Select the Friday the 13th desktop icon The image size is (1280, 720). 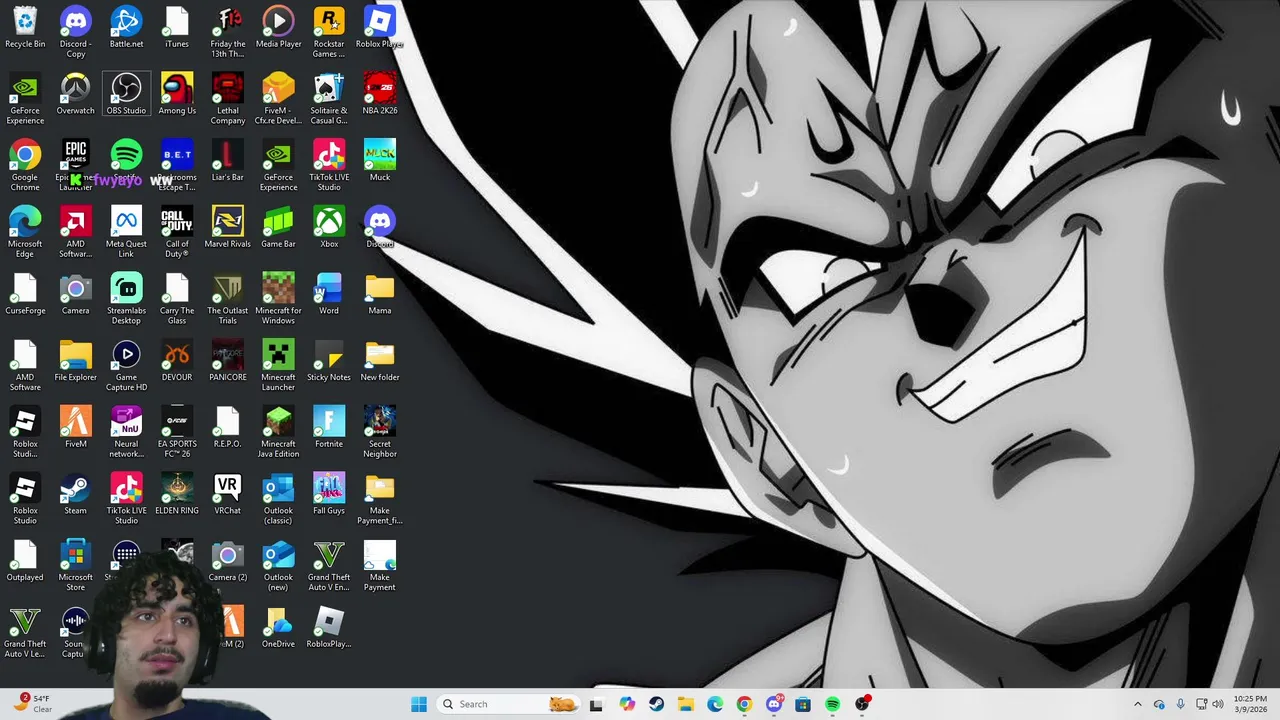click(x=228, y=32)
